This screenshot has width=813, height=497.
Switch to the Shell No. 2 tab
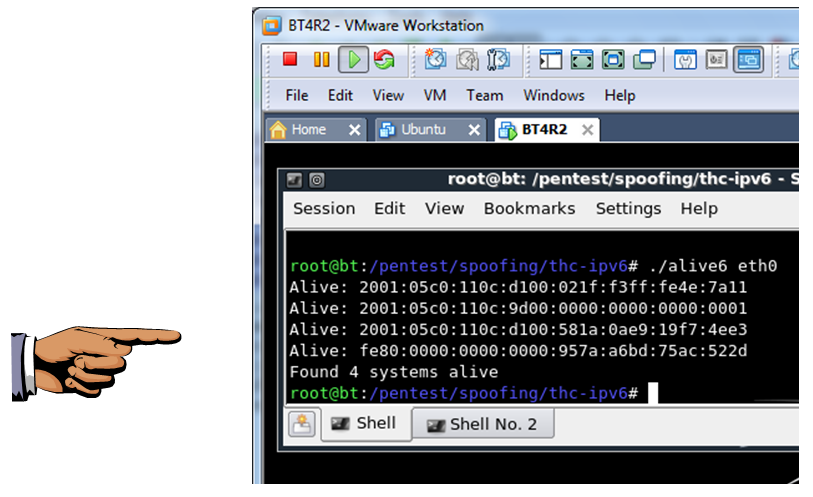point(483,424)
